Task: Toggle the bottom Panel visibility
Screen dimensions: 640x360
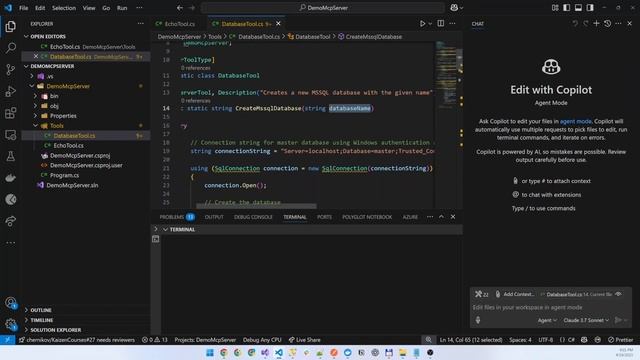Action: pyautogui.click(x=578, y=8)
